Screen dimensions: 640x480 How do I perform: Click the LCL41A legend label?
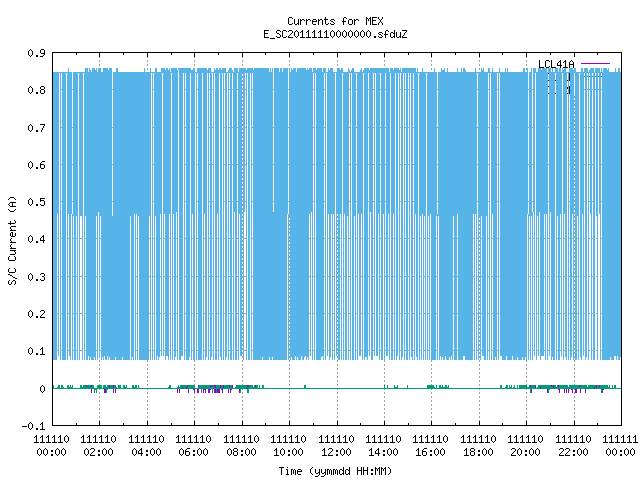[x=556, y=64]
